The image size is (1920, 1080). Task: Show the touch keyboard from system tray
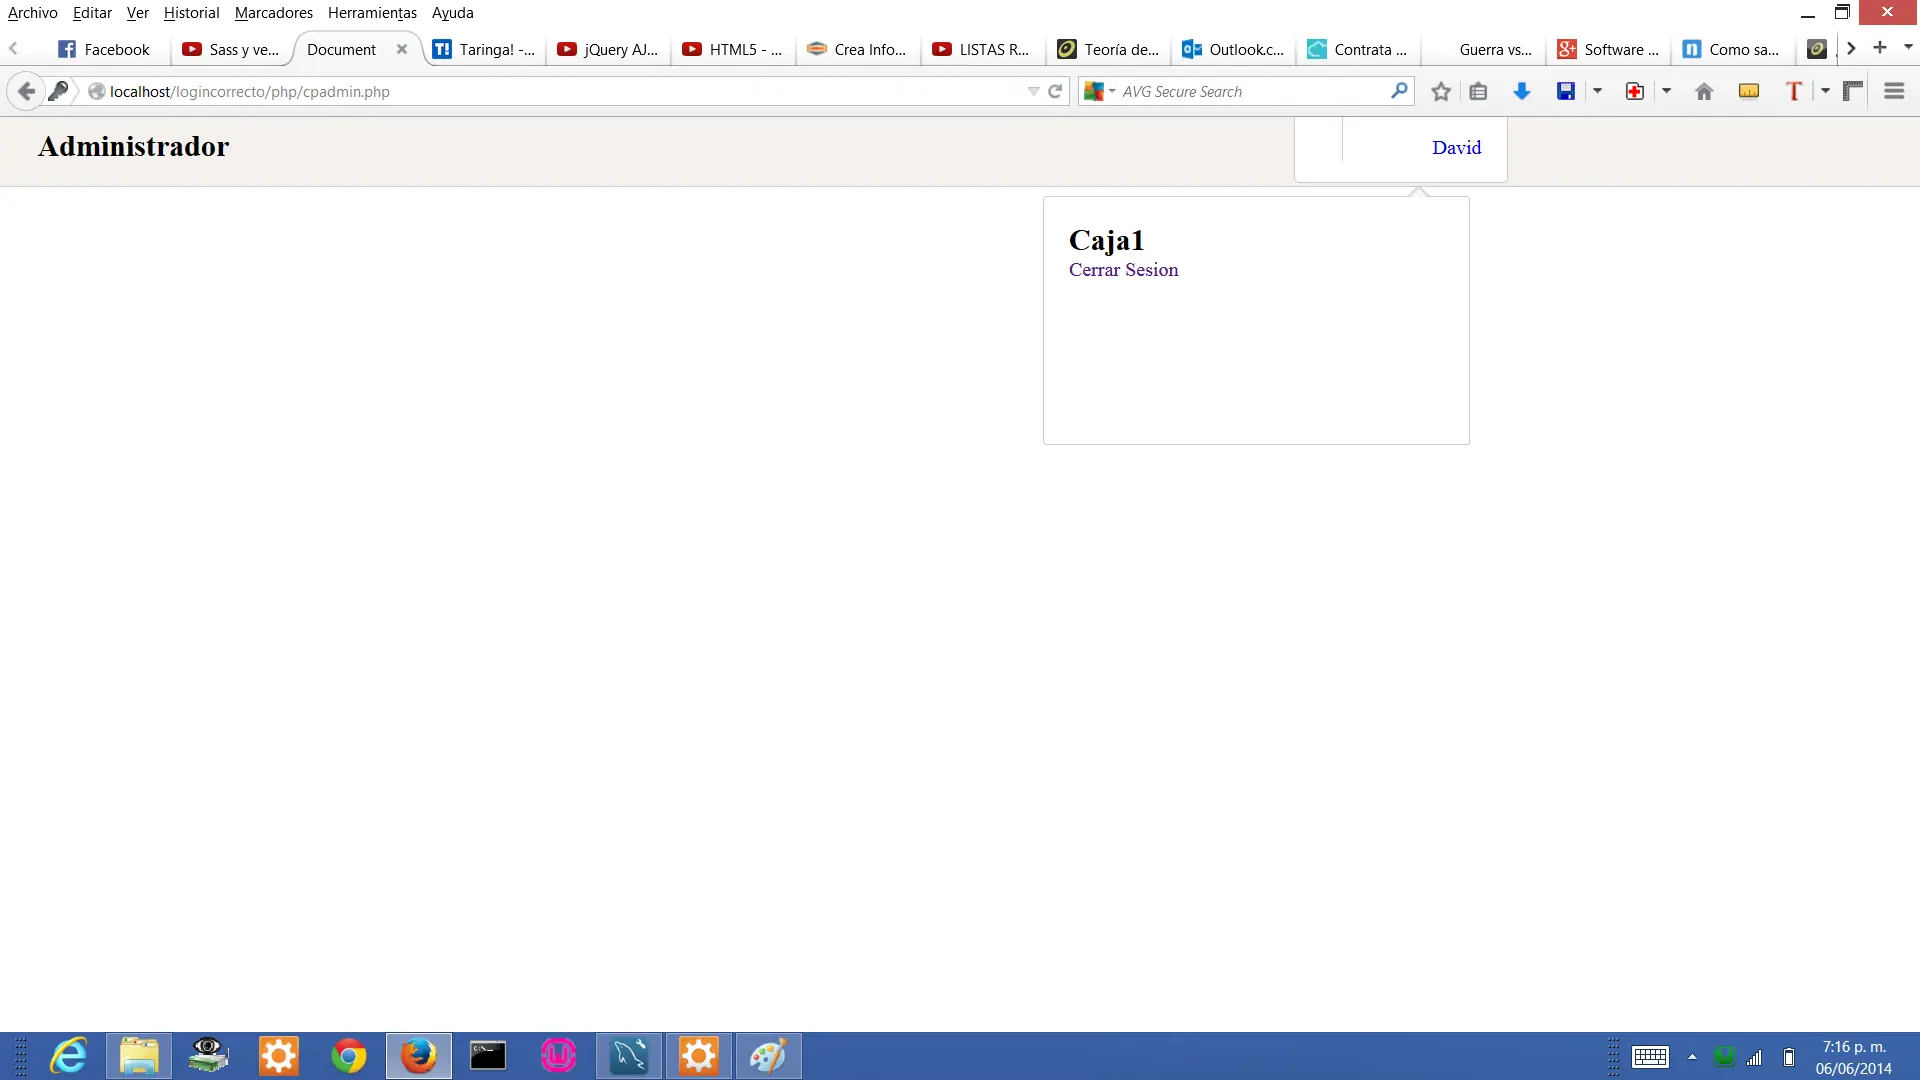pyautogui.click(x=1651, y=1057)
